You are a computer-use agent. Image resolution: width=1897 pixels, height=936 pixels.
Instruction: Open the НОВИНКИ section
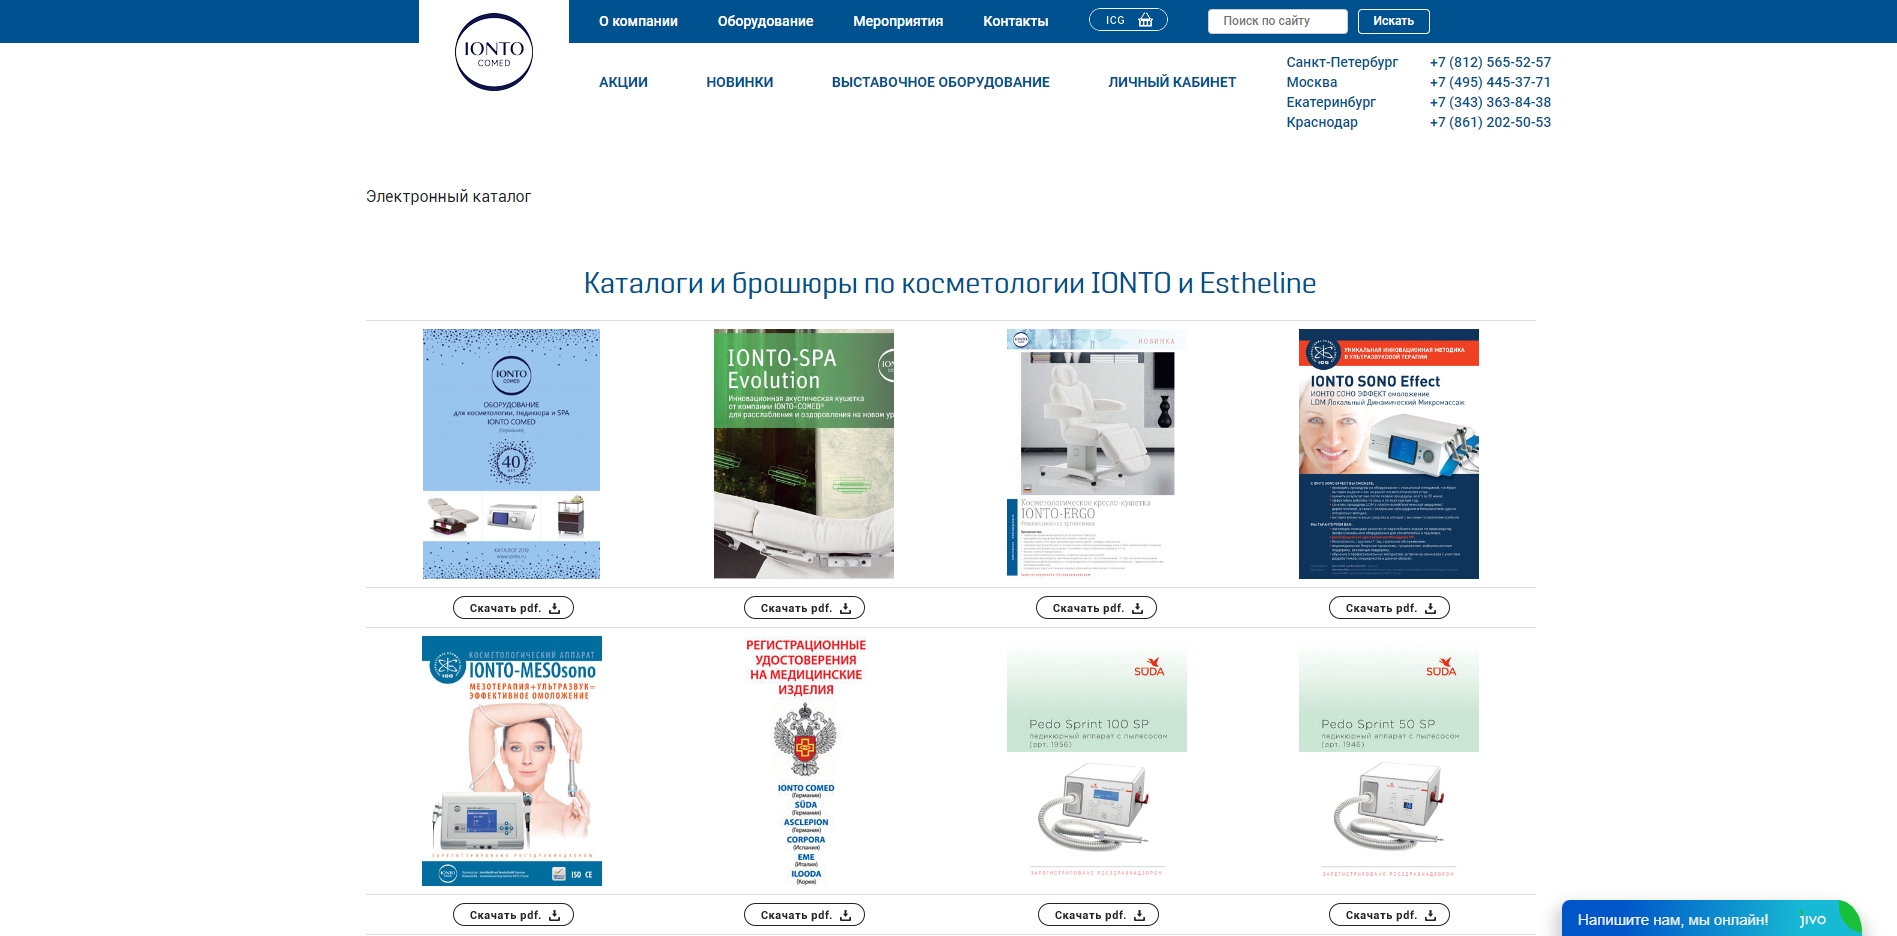click(740, 82)
